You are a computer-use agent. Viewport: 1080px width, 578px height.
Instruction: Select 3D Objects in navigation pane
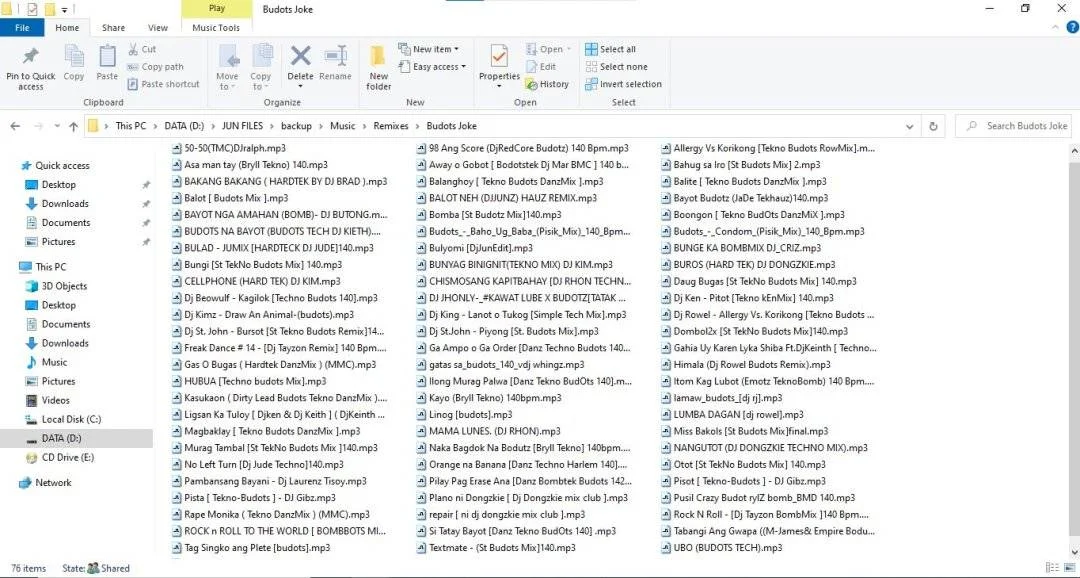click(x=56, y=286)
